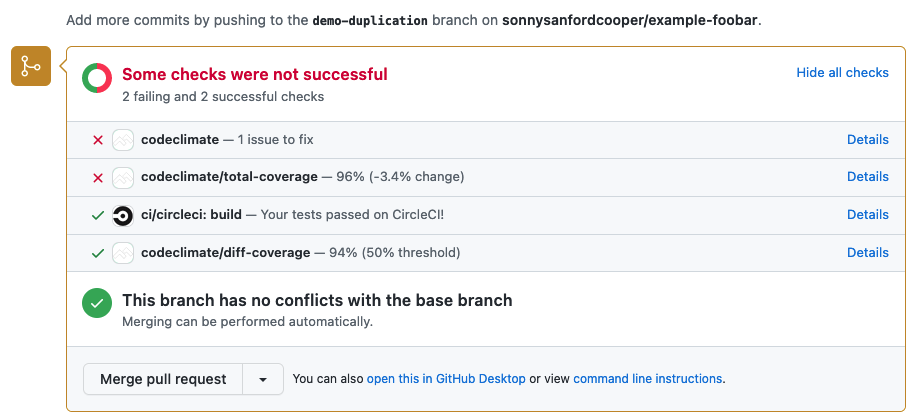Click the green checkmark beside diff-coverage

(x=98, y=253)
